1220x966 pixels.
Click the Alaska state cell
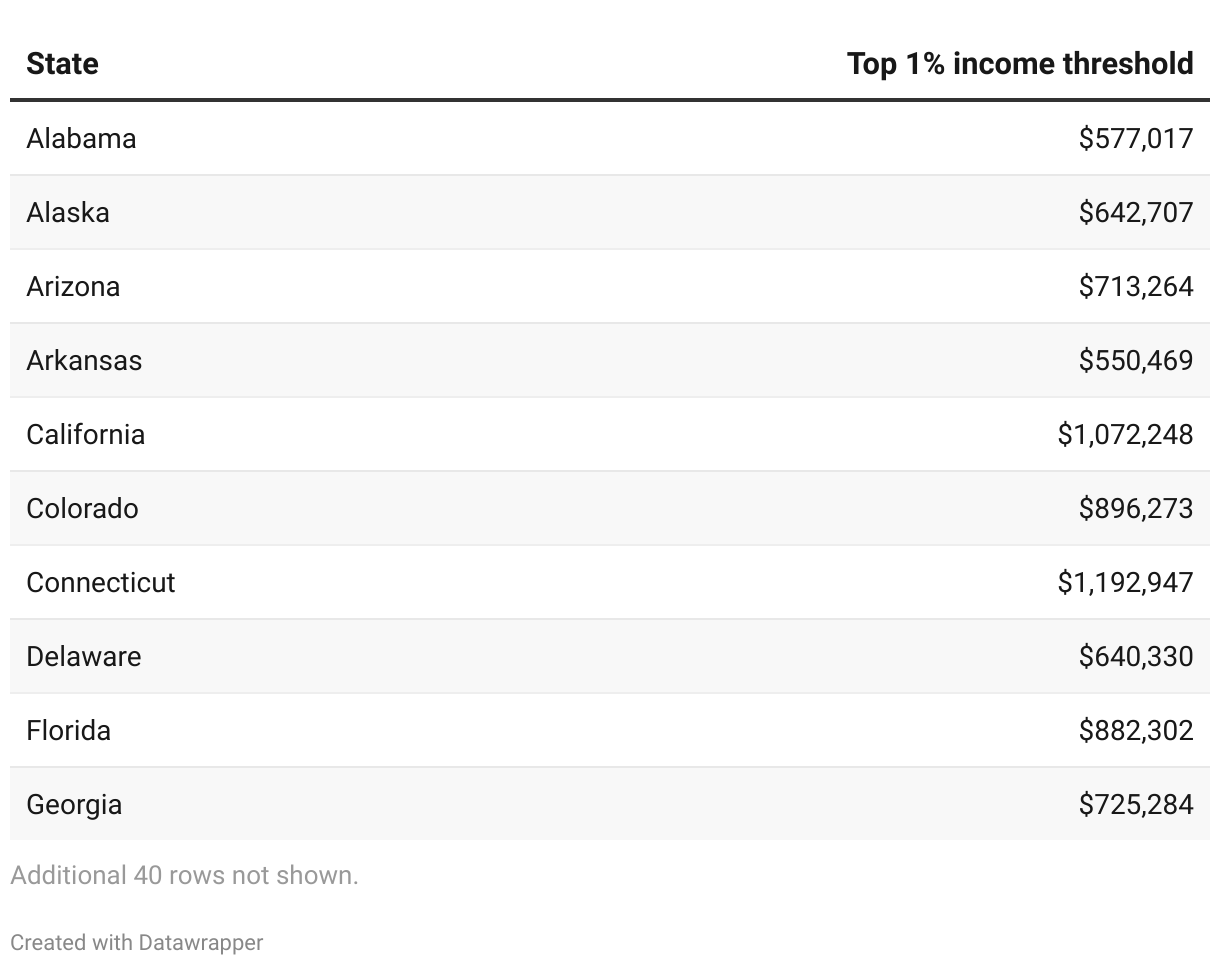click(68, 212)
